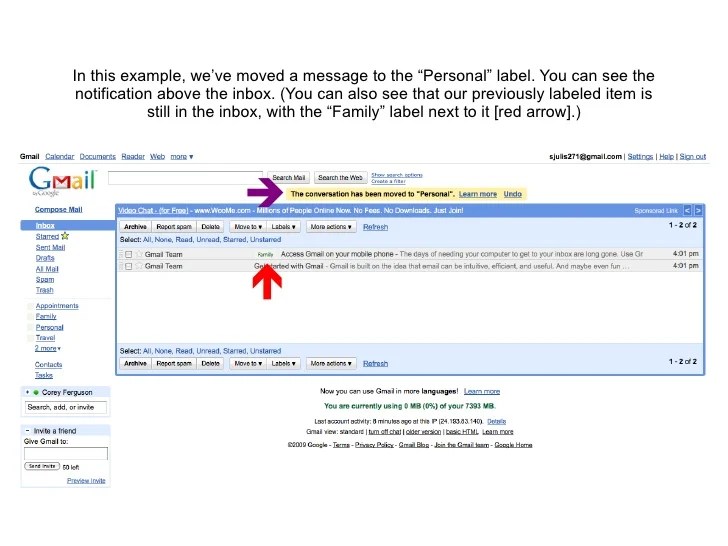Open the Appointments label

[57, 306]
